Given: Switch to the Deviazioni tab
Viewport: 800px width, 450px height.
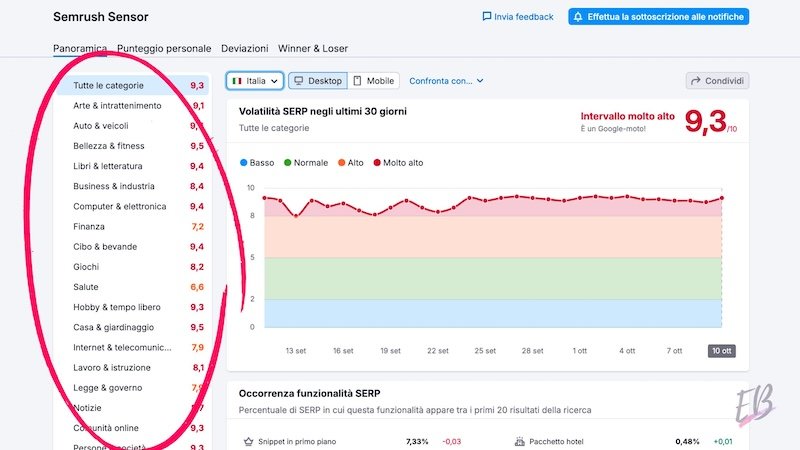Looking at the screenshot, I should point(244,48).
